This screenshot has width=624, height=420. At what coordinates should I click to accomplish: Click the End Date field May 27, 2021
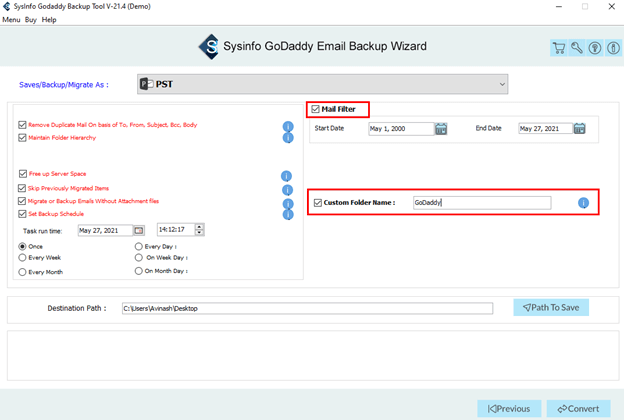point(546,129)
